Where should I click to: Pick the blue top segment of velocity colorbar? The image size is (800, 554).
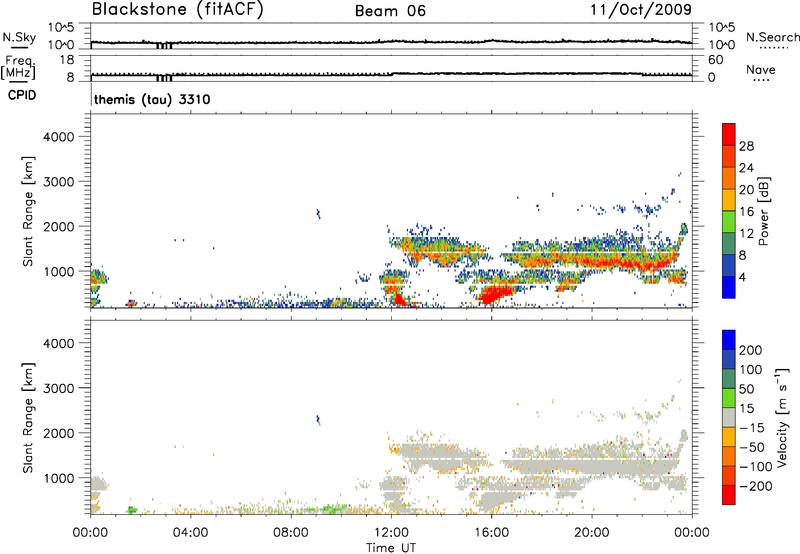click(729, 340)
